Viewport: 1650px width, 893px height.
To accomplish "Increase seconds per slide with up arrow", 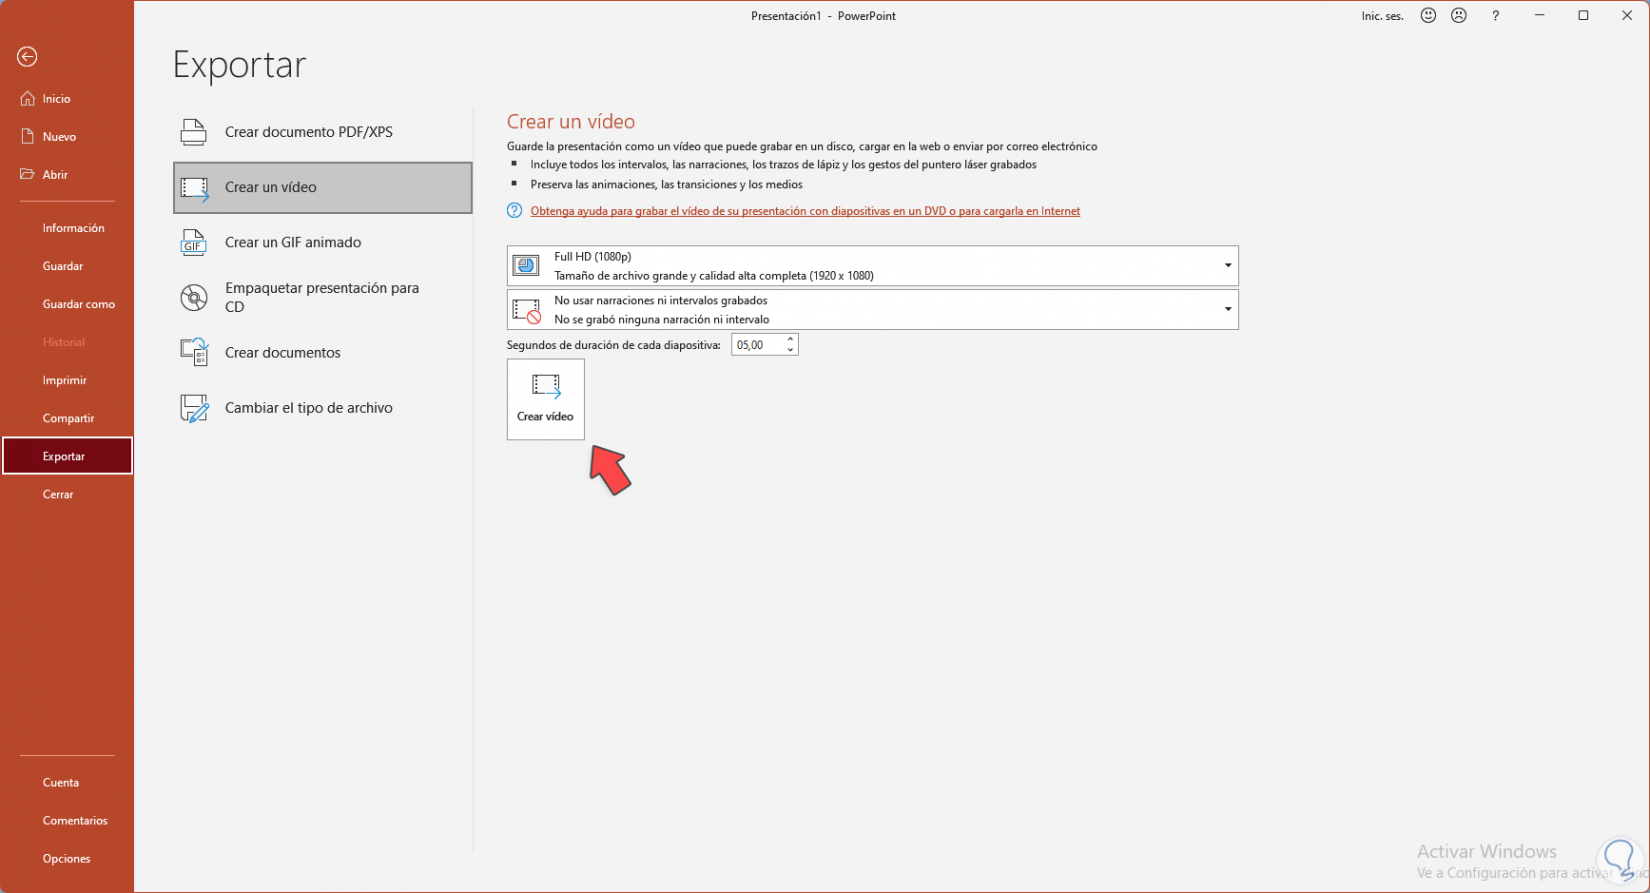I will [790, 340].
